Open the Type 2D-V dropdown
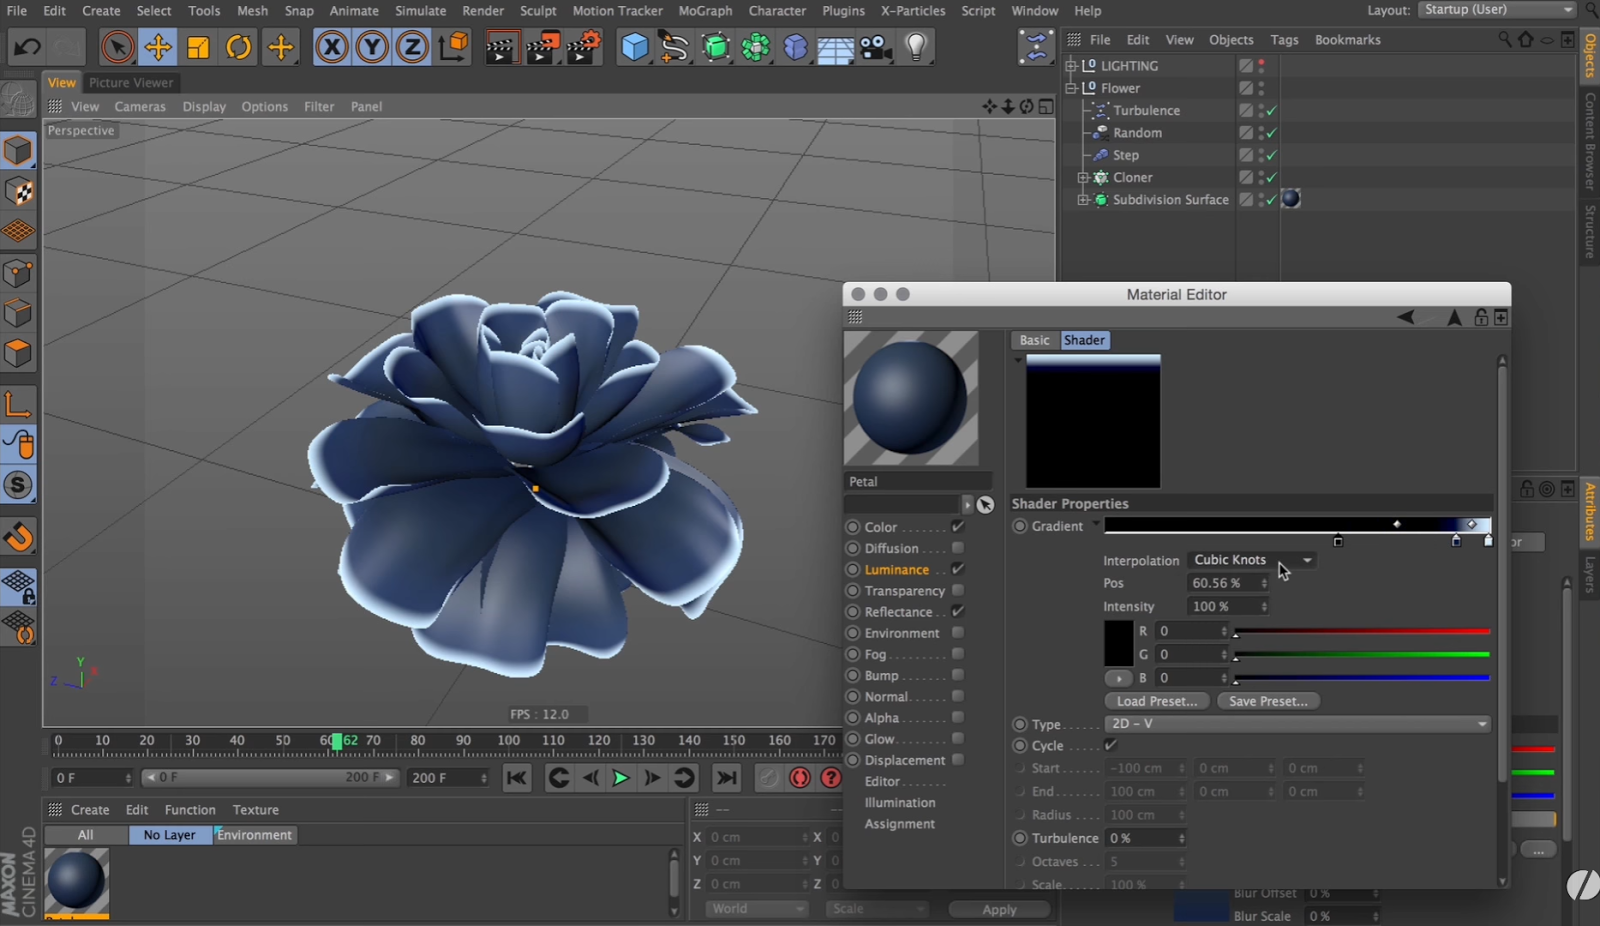The height and width of the screenshot is (926, 1600). click(x=1297, y=723)
